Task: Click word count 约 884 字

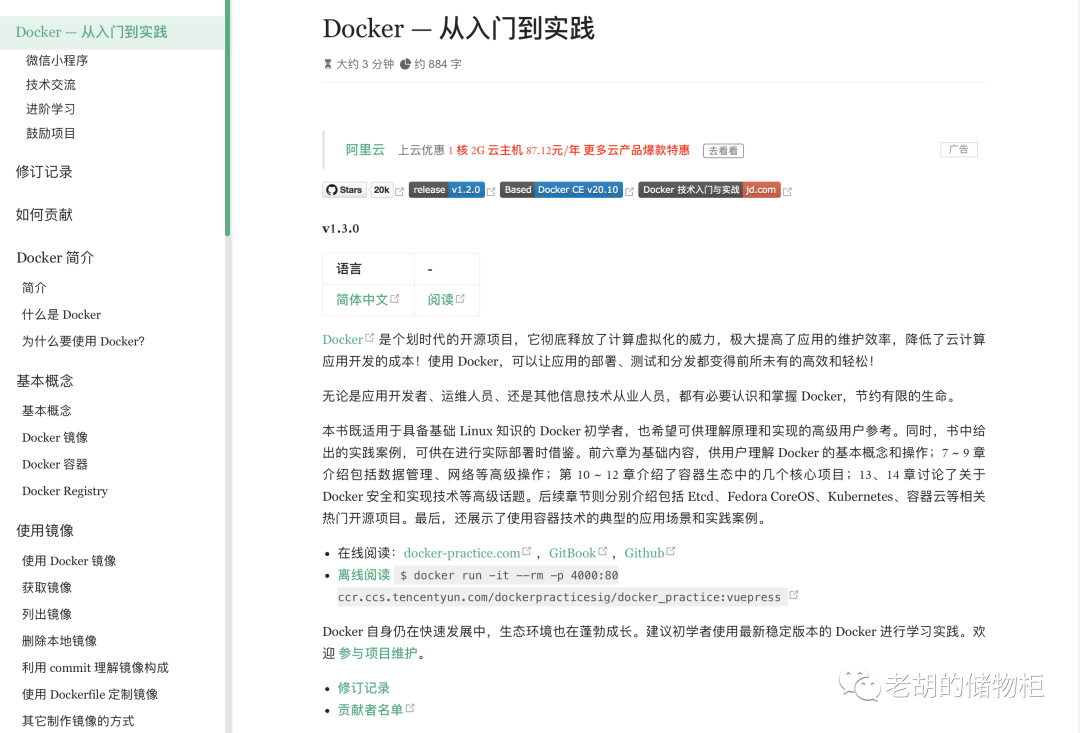Action: pyautogui.click(x=431, y=64)
